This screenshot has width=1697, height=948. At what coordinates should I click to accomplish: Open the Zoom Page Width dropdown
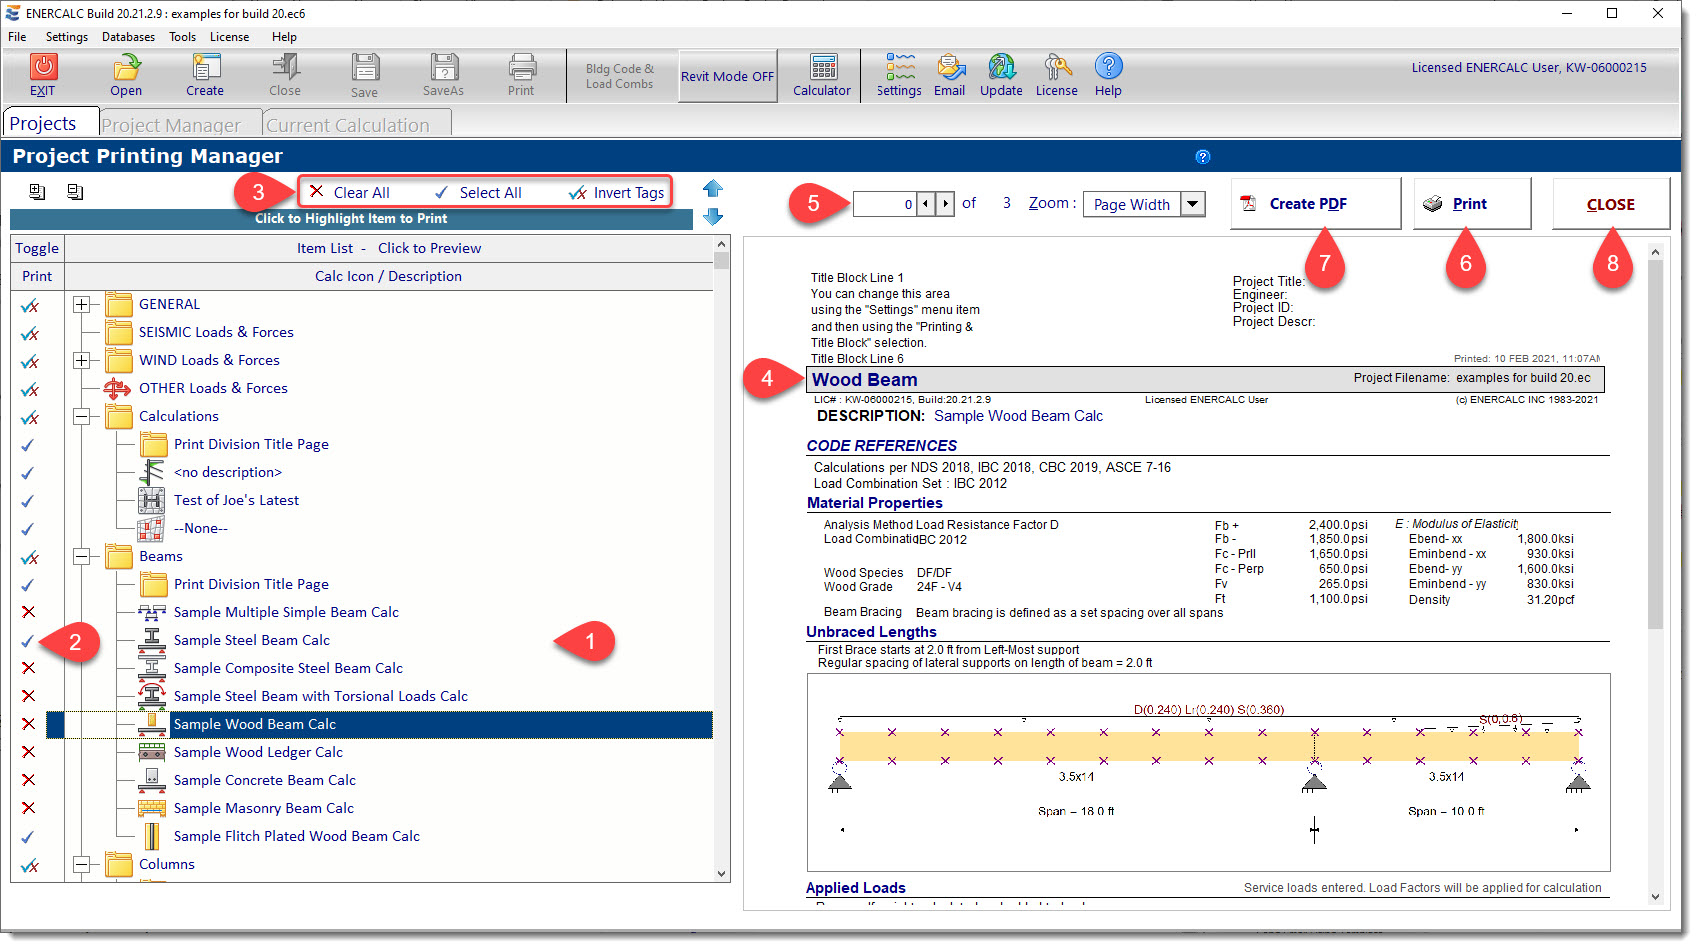click(1192, 204)
